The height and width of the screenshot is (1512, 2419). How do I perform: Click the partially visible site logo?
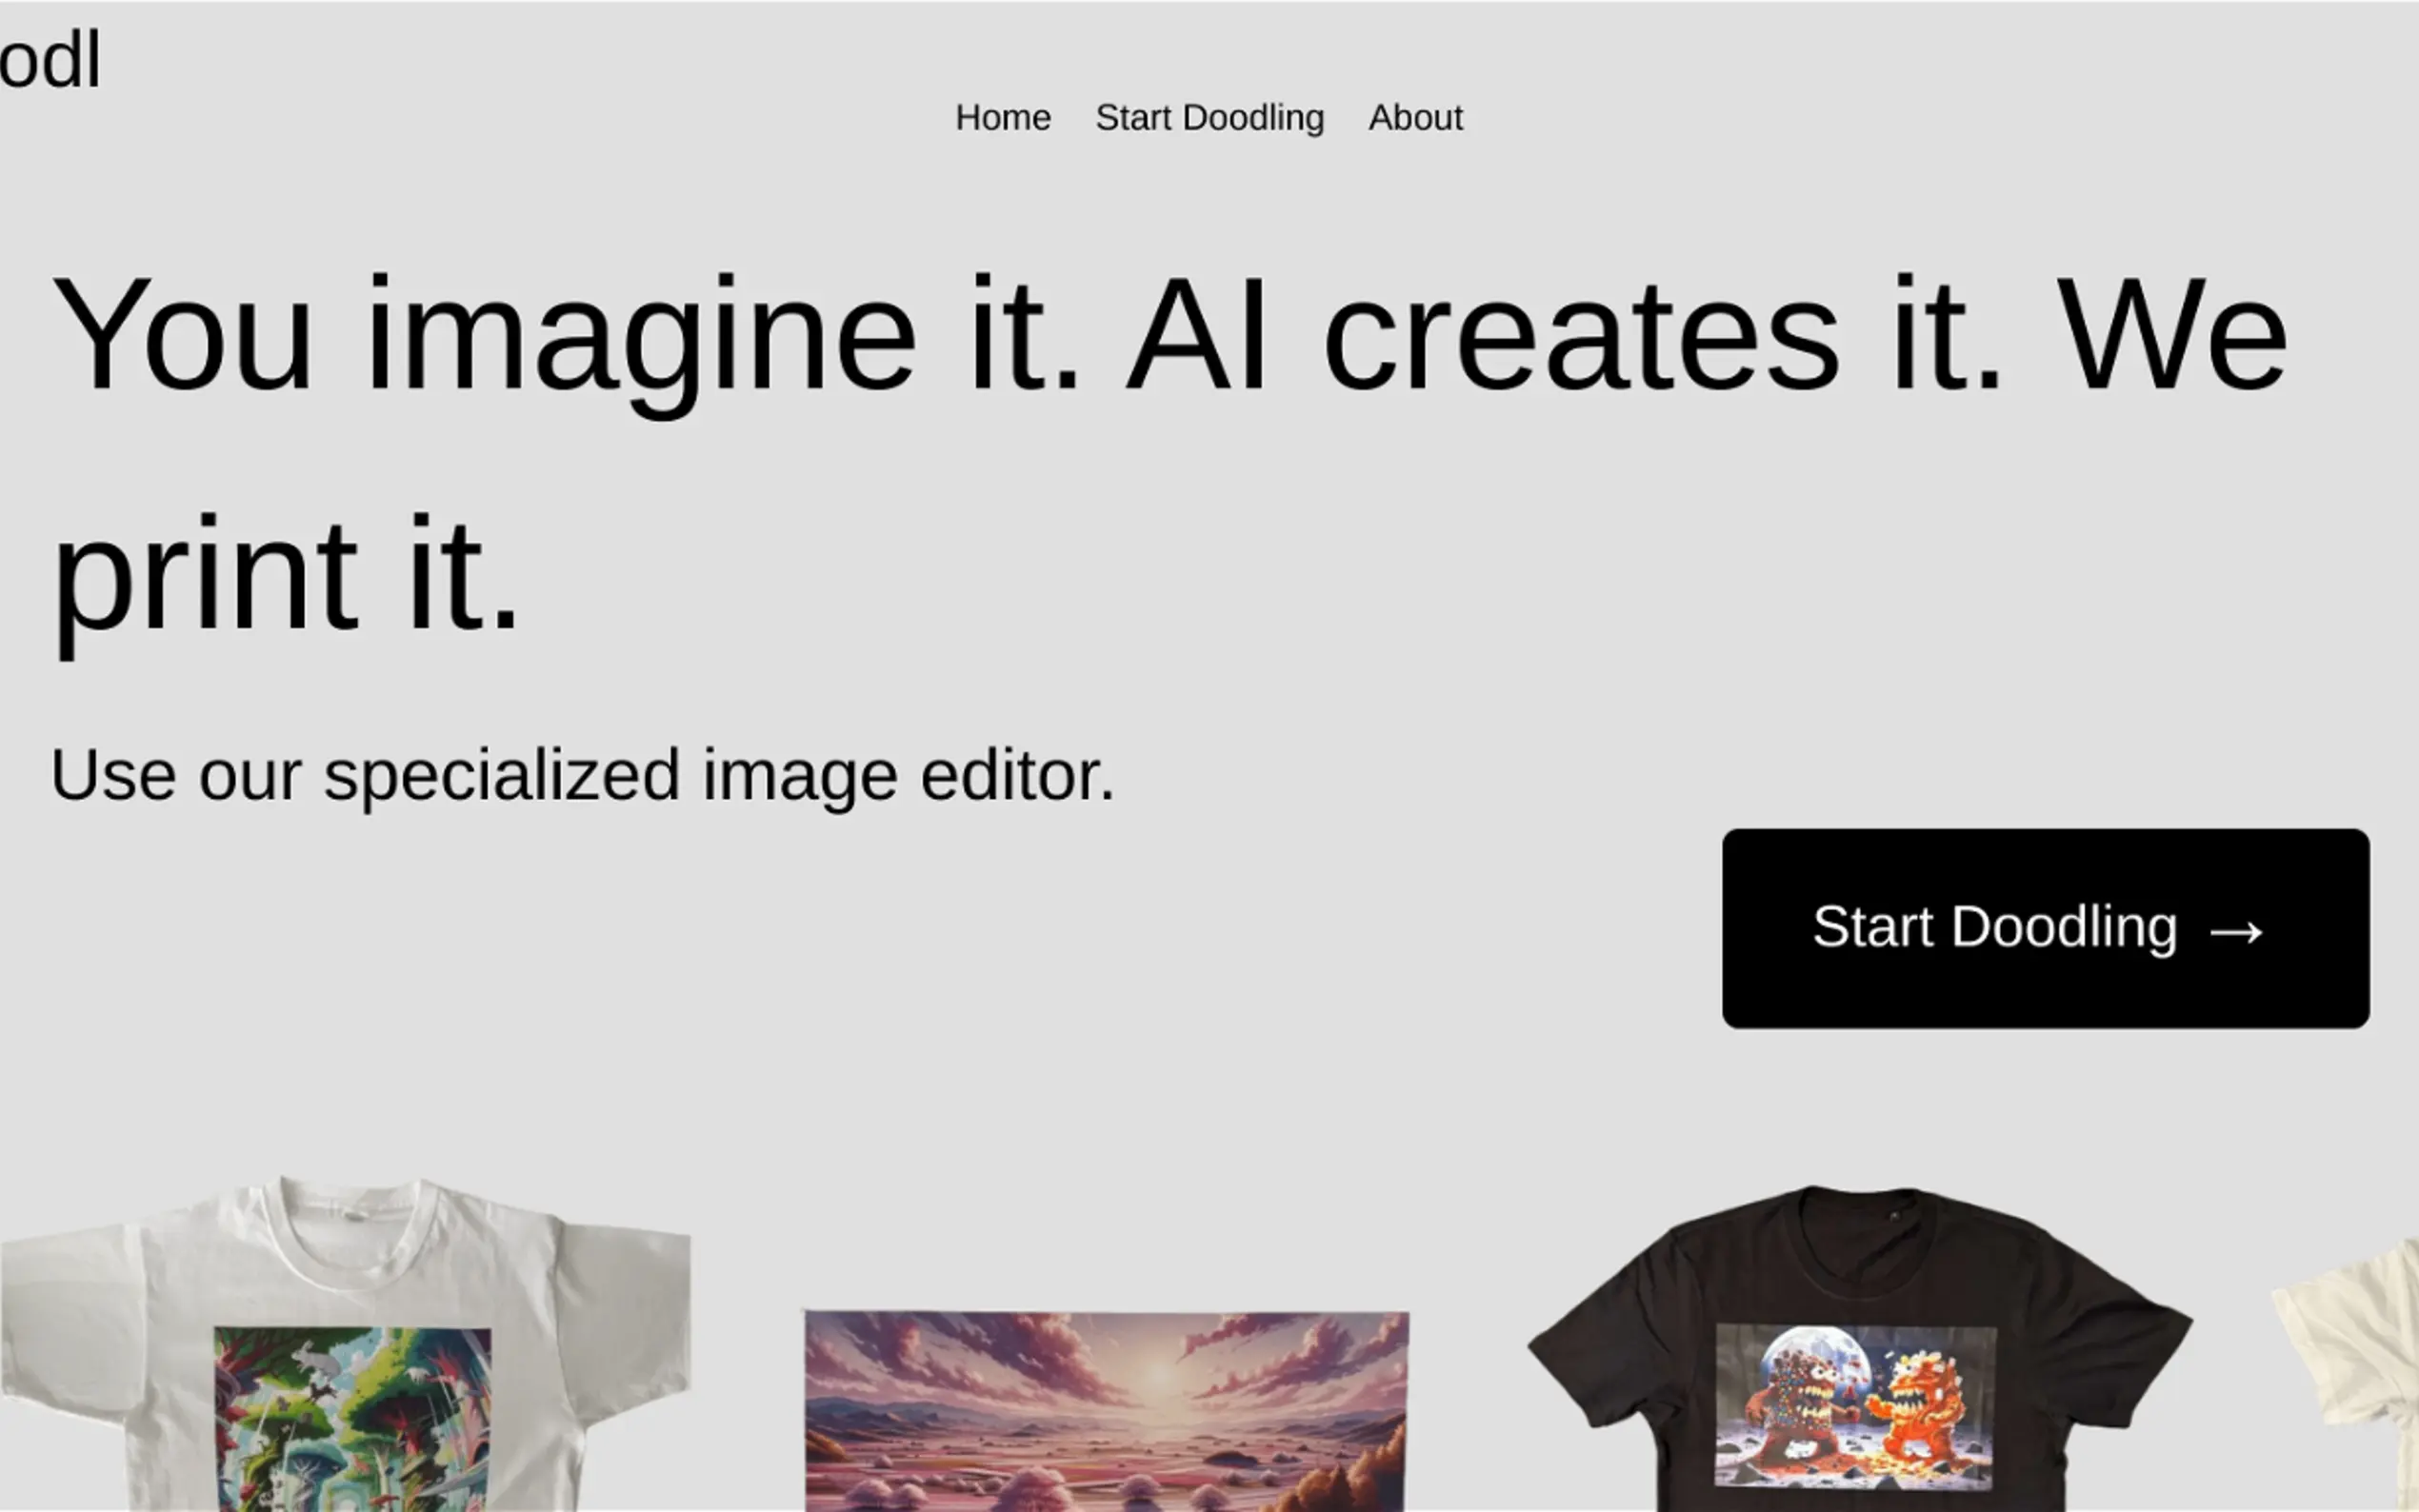click(50, 60)
